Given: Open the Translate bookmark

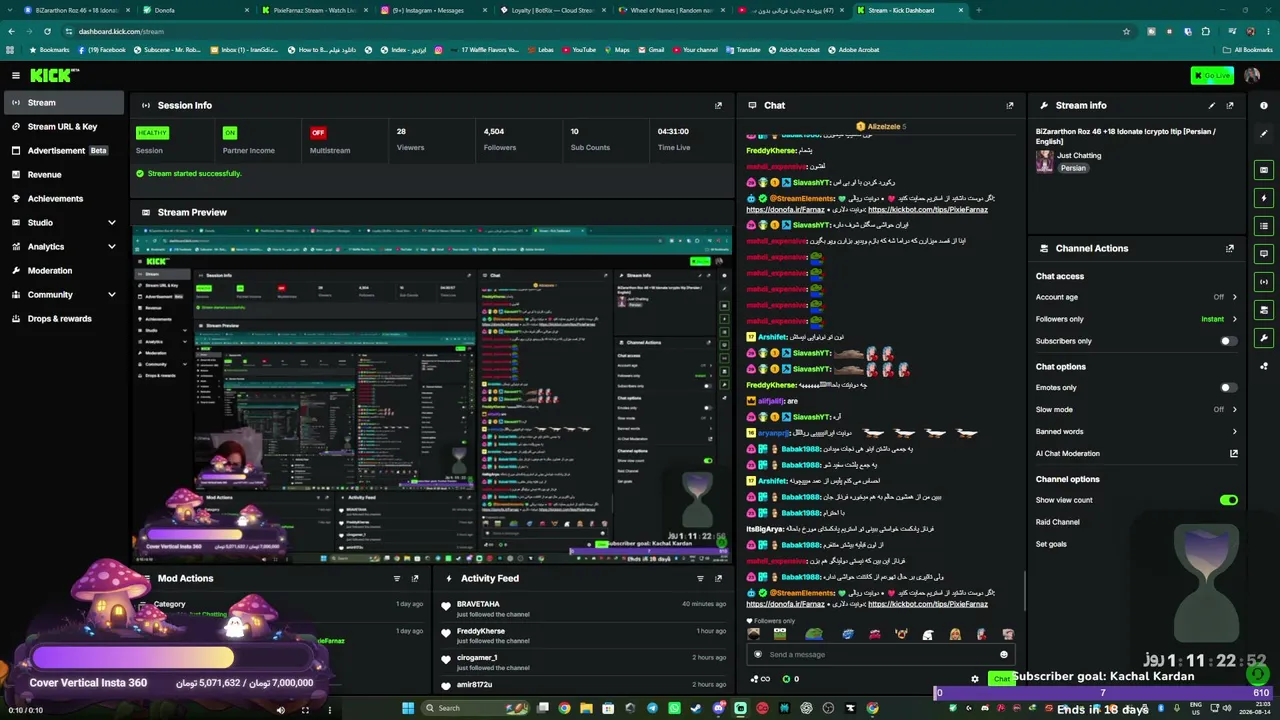Looking at the screenshot, I should [x=743, y=50].
